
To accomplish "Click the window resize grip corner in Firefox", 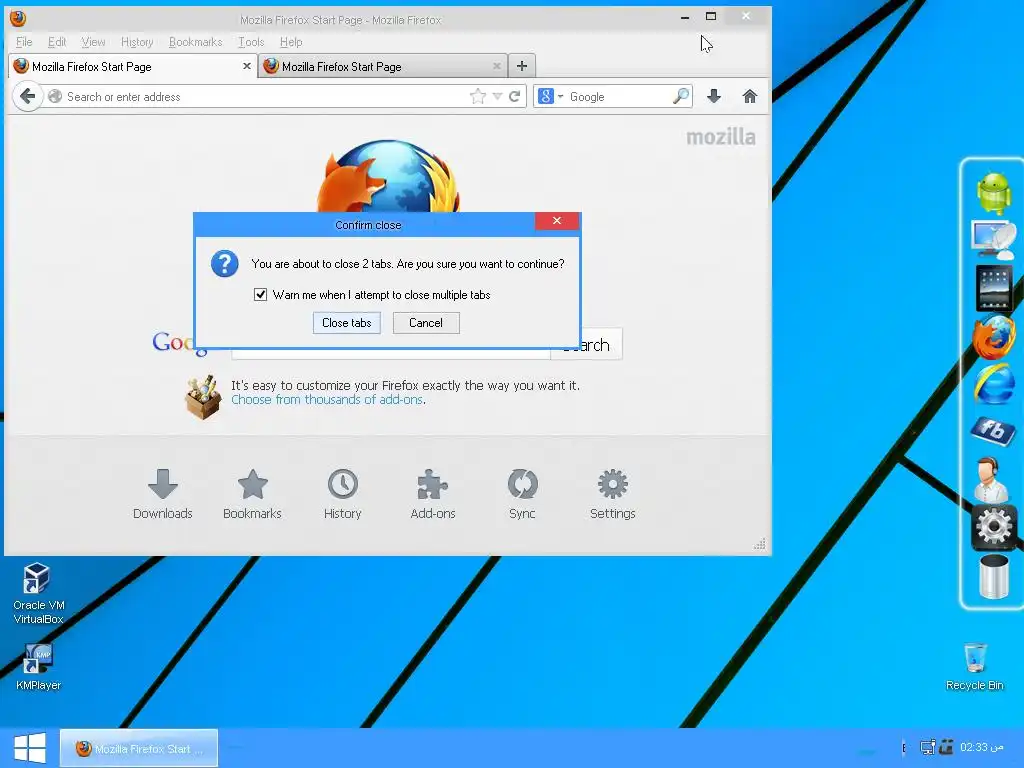I will click(x=760, y=544).
